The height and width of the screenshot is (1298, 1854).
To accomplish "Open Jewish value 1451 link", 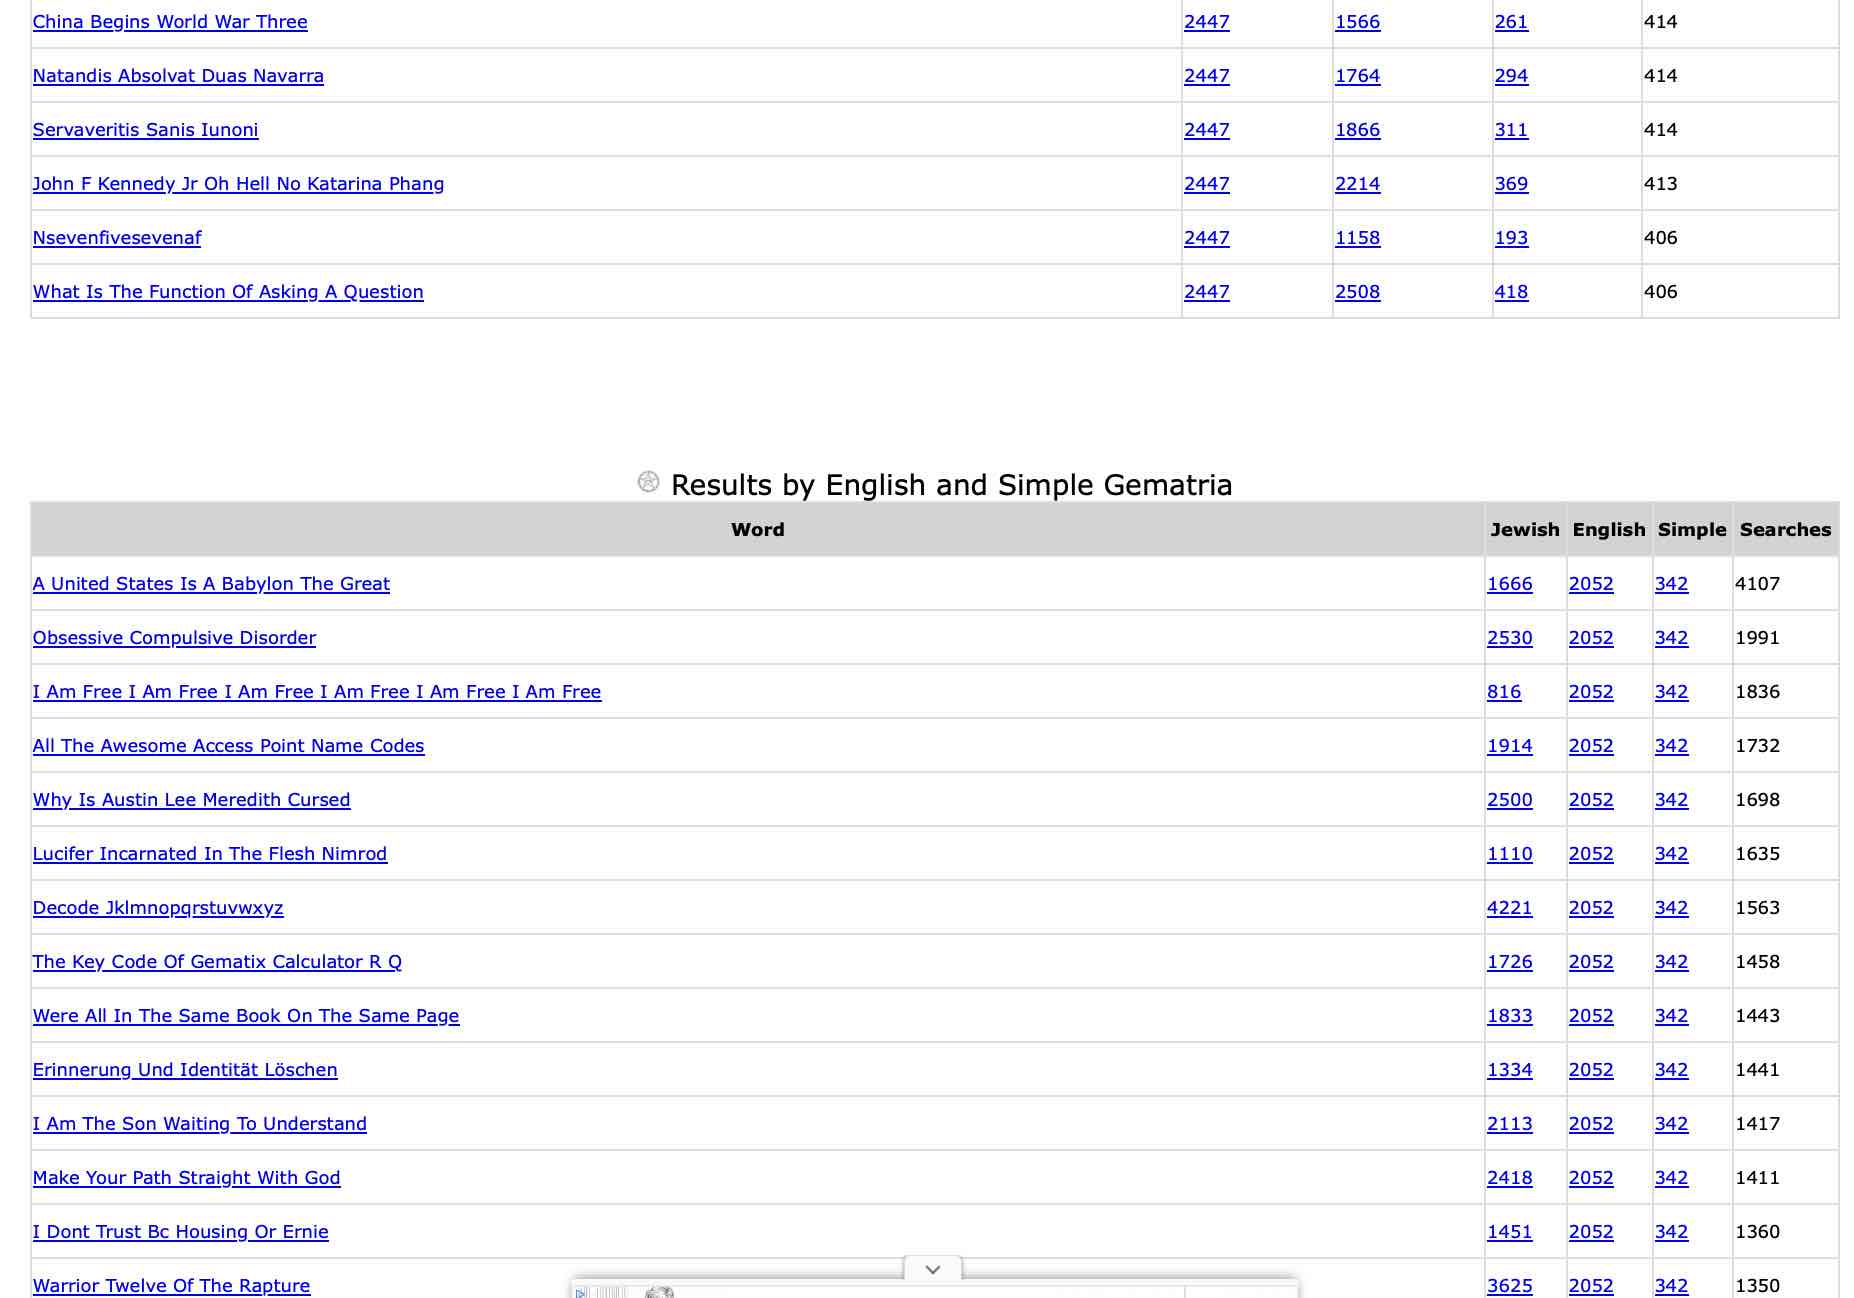I will [x=1510, y=1232].
